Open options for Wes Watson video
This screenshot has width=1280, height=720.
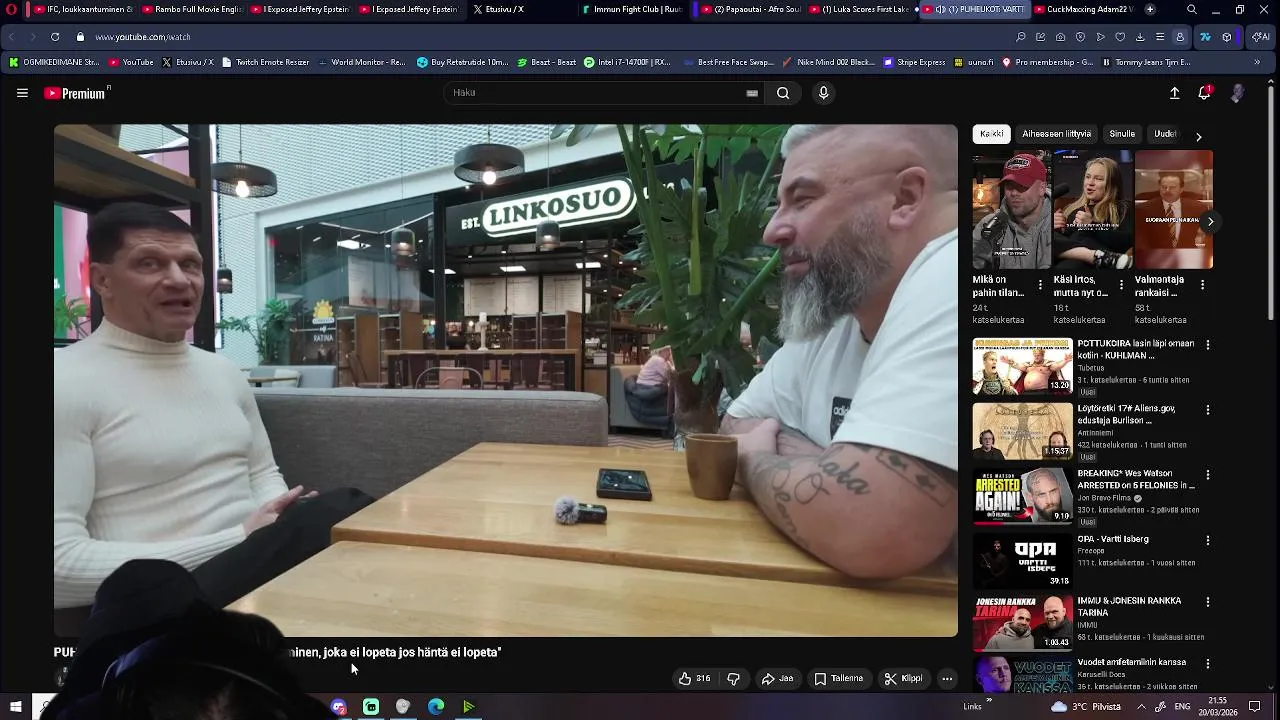pos(1208,475)
